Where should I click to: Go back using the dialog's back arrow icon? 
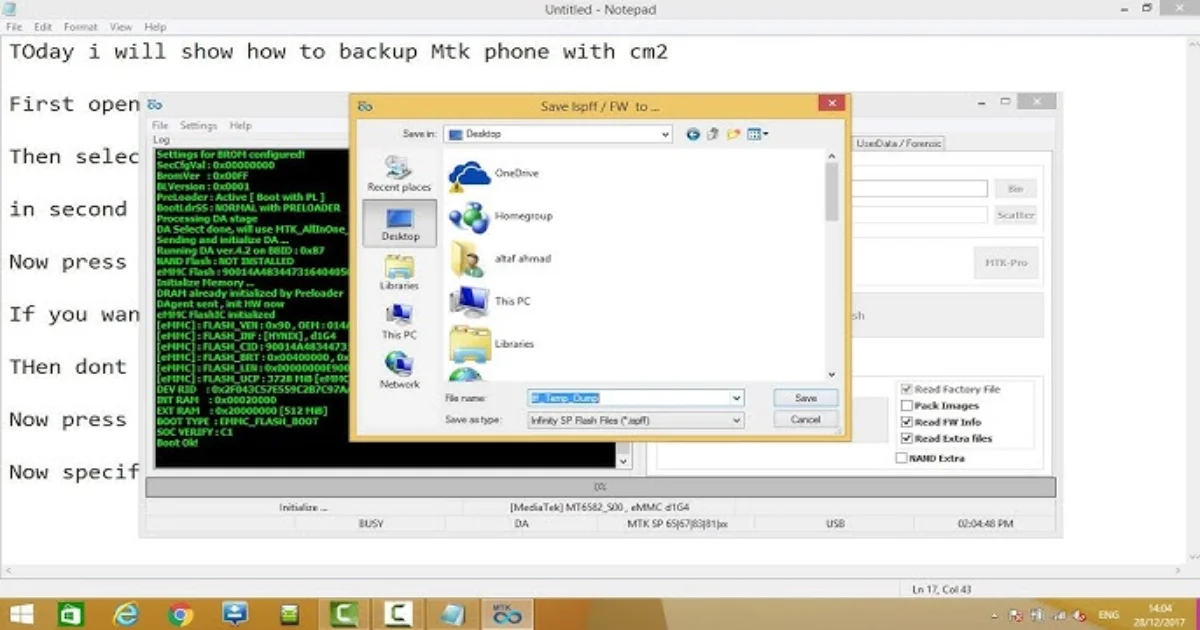tap(693, 134)
